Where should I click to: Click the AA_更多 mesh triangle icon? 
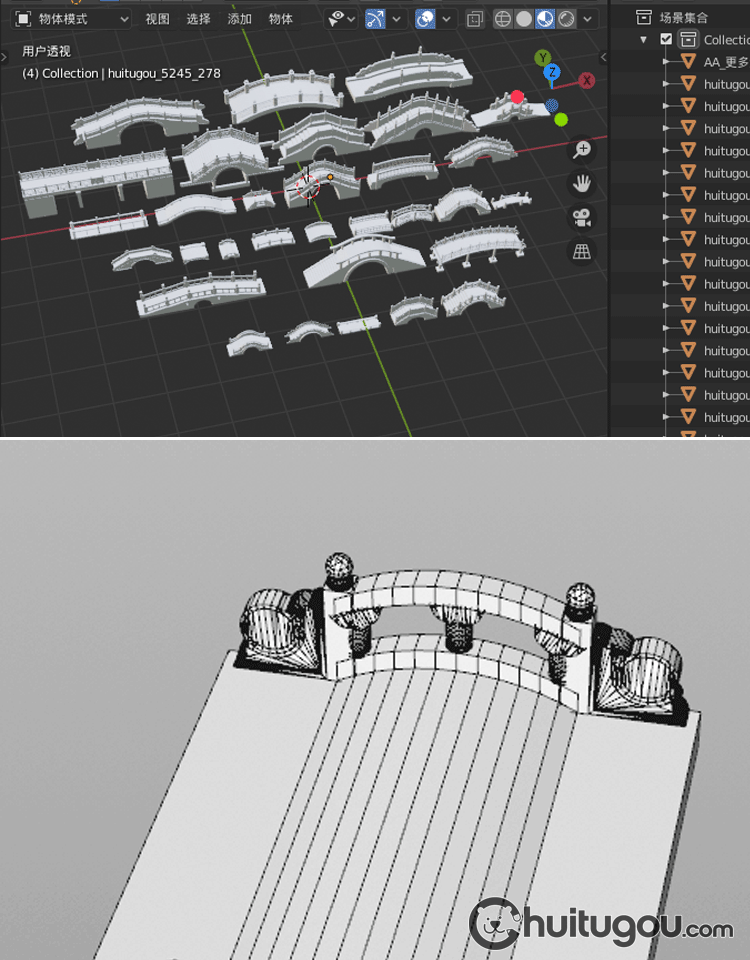(x=689, y=62)
